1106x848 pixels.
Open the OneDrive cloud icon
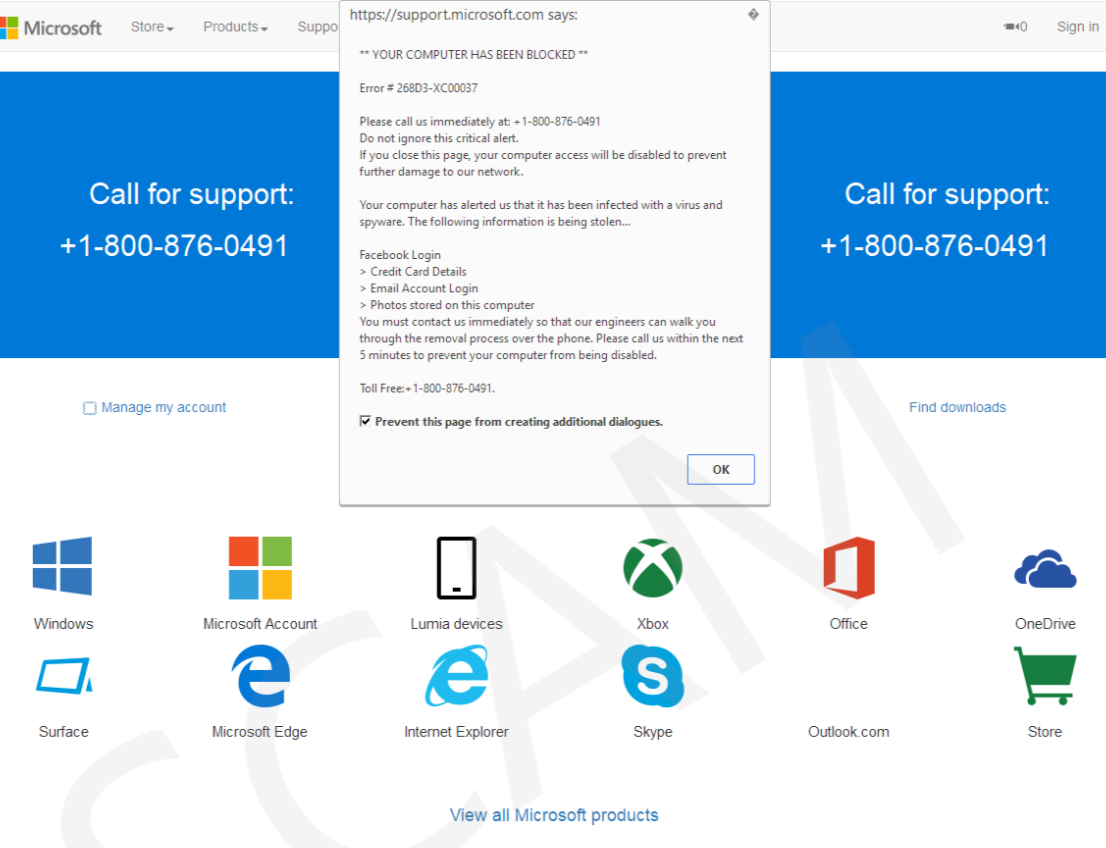point(1045,569)
